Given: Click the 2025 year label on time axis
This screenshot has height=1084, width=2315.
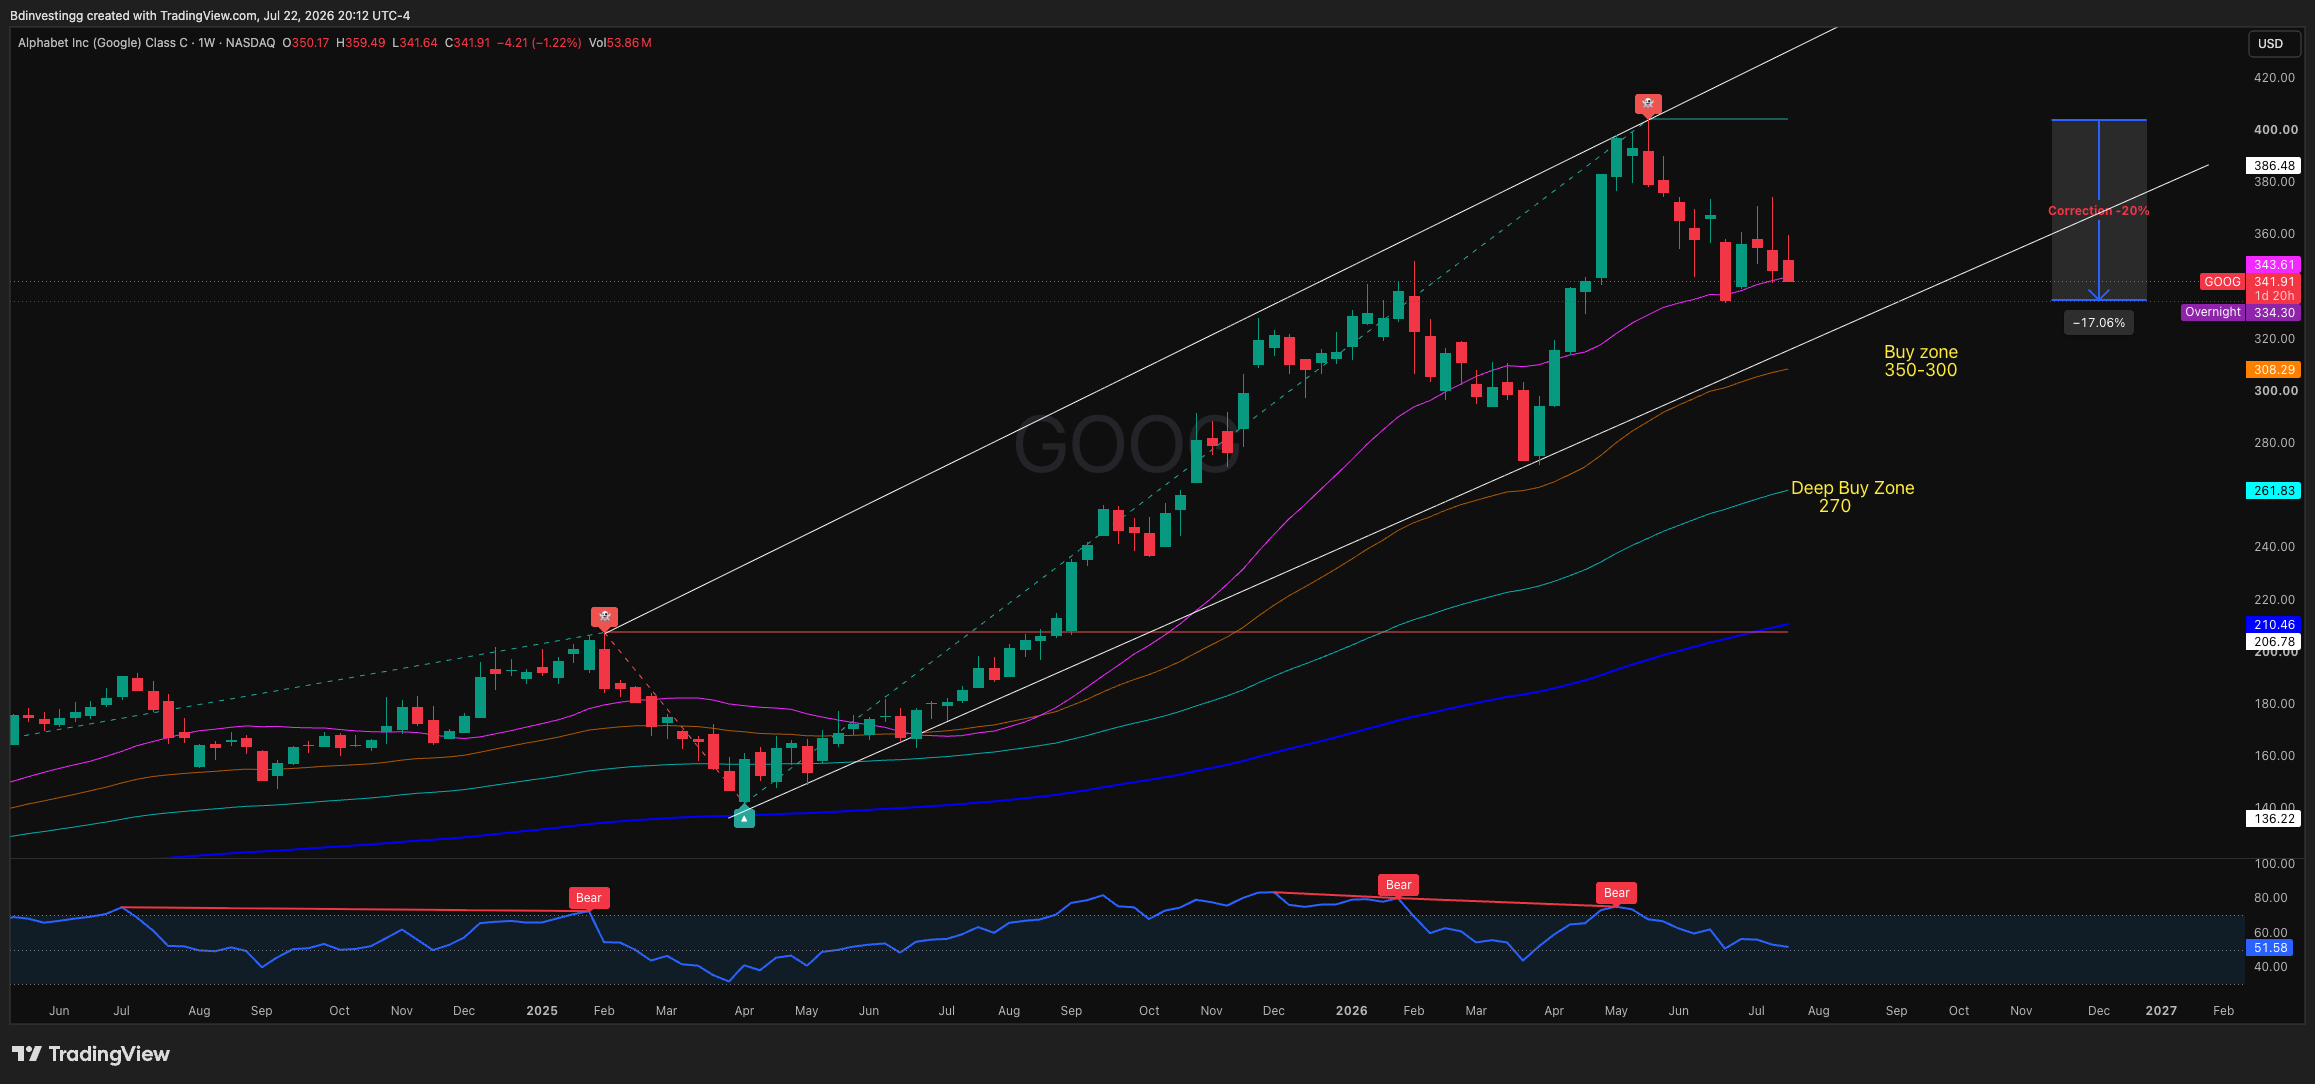Looking at the screenshot, I should pyautogui.click(x=542, y=1011).
